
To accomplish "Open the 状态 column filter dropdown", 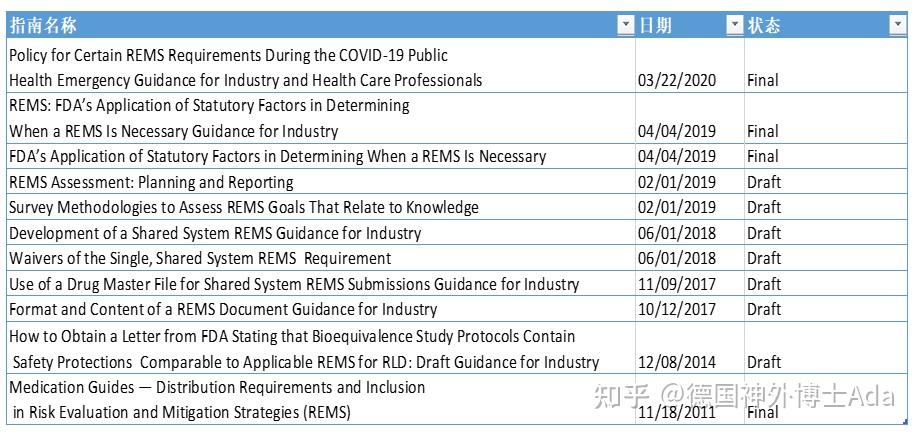I will (897, 25).
